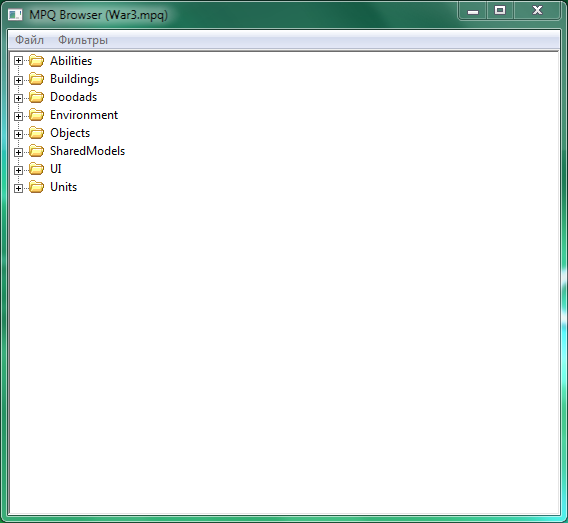This screenshot has height=523, width=568.
Task: Close the MPQ Browser window
Action: coord(537,11)
